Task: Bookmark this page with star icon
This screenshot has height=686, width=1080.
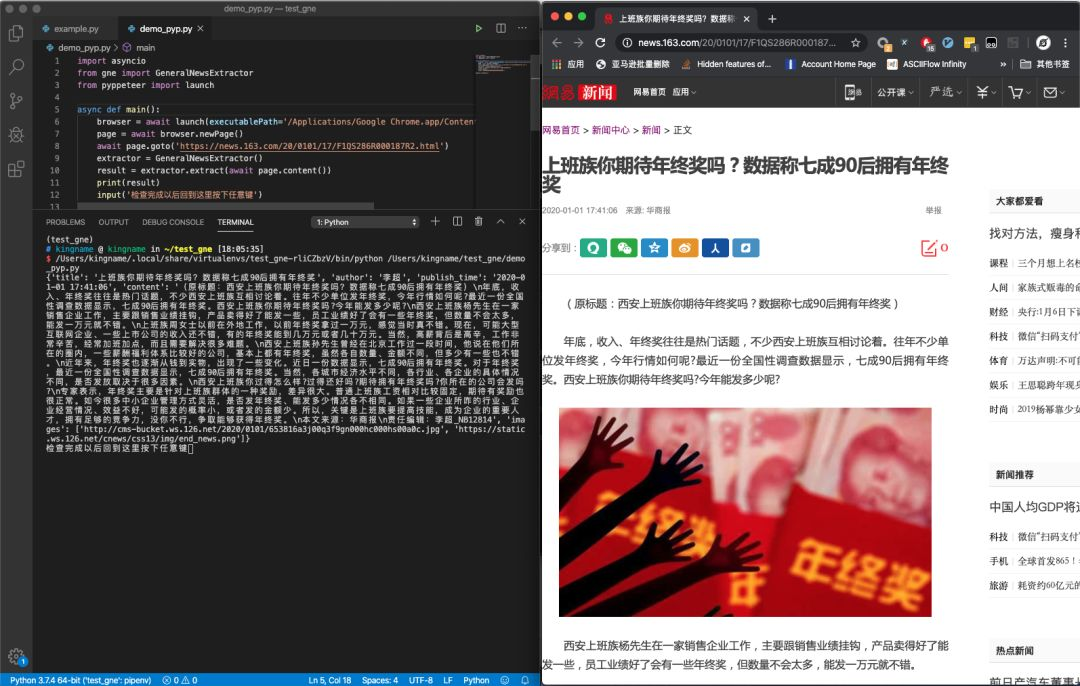Action: (x=855, y=43)
